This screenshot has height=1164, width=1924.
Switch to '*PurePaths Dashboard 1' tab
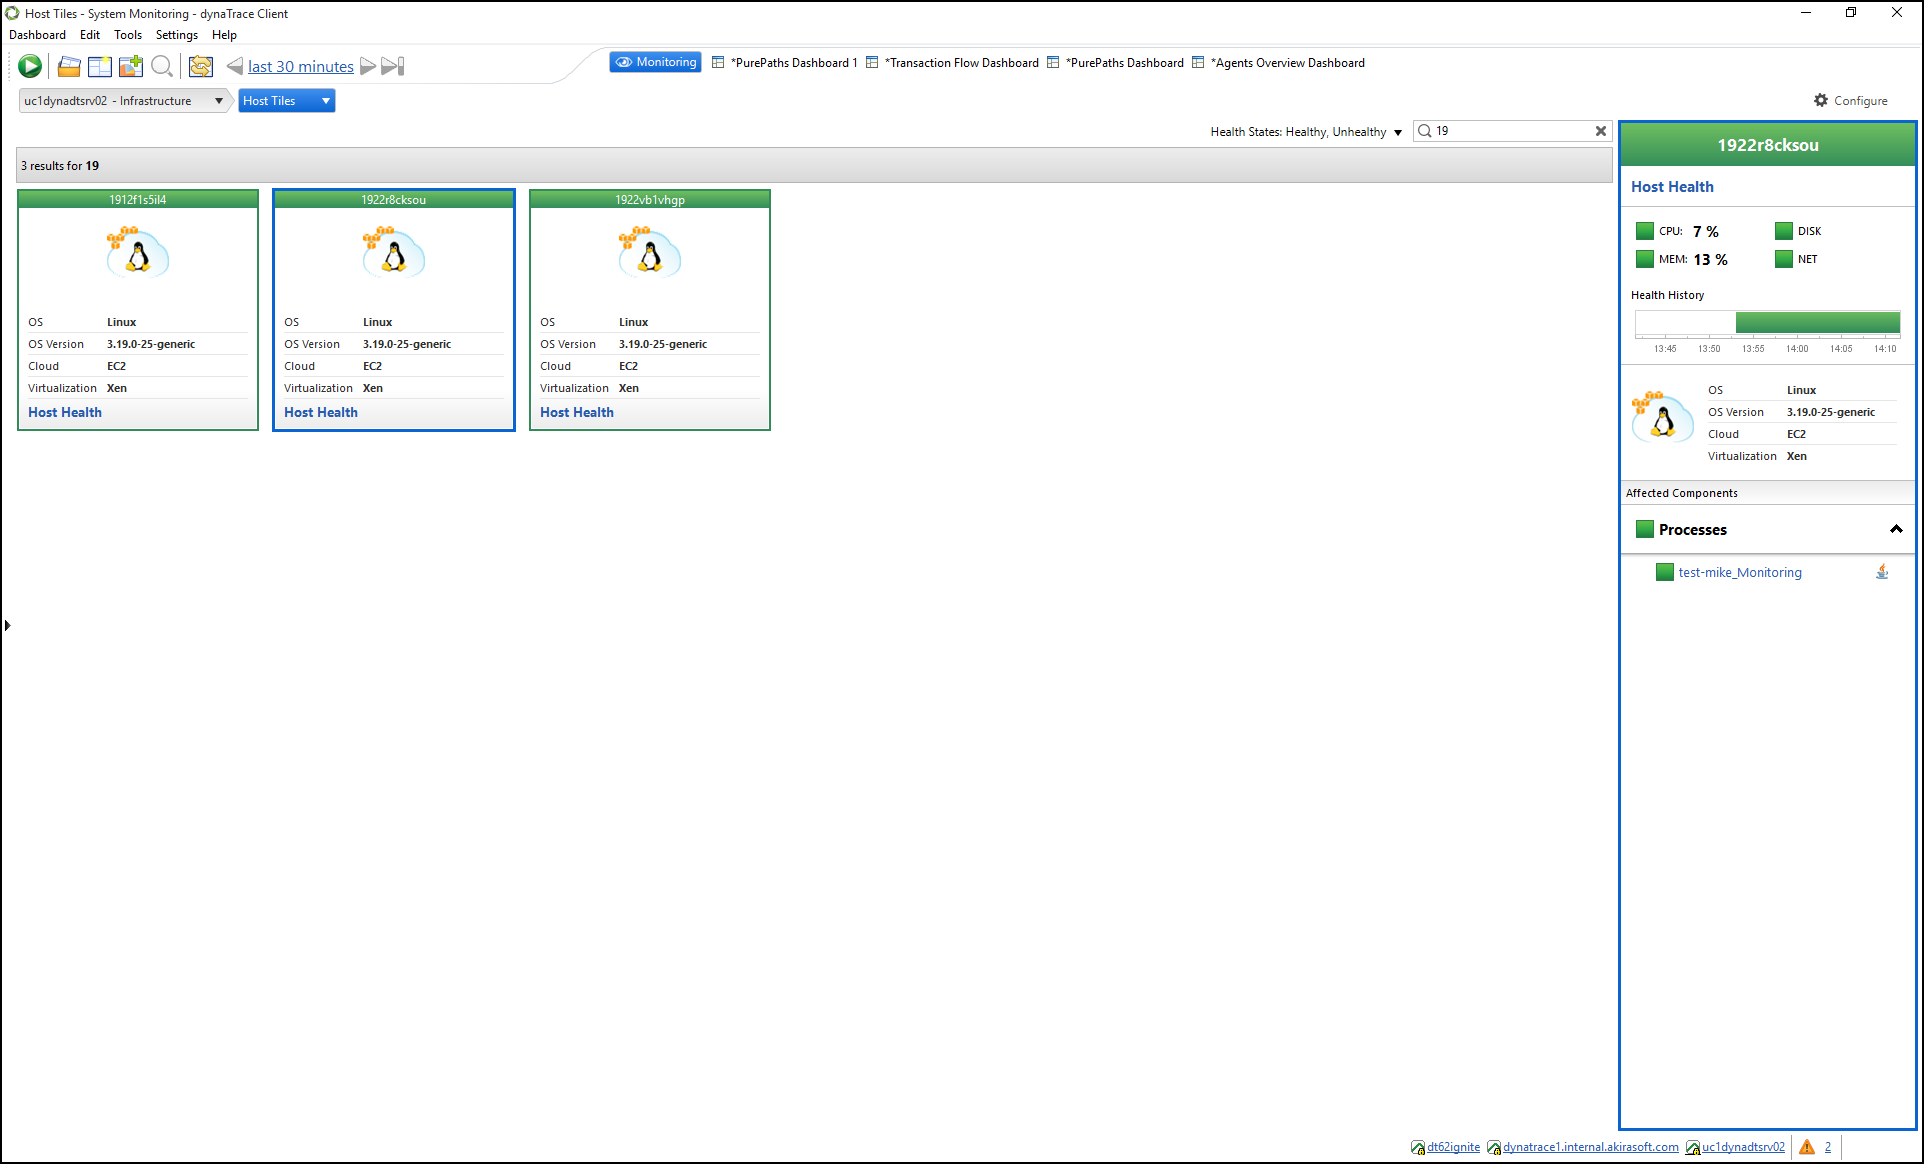click(x=785, y=63)
